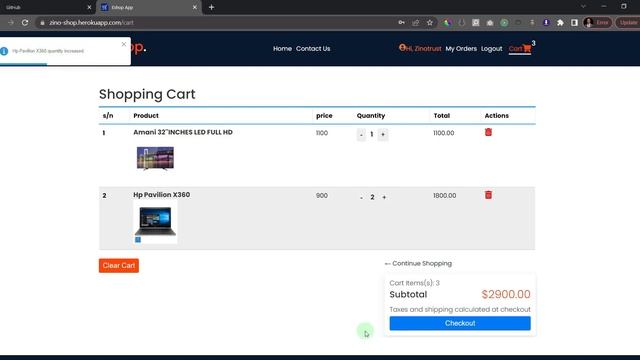Open My Orders page
Image resolution: width=640 pixels, height=360 pixels.
tap(461, 49)
